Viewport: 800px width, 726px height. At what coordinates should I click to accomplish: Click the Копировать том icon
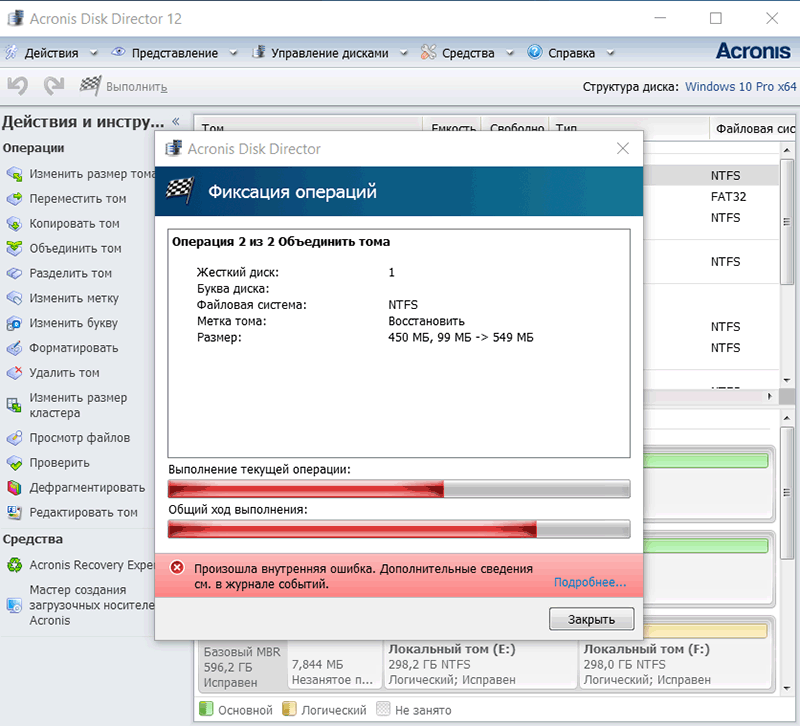[14, 223]
